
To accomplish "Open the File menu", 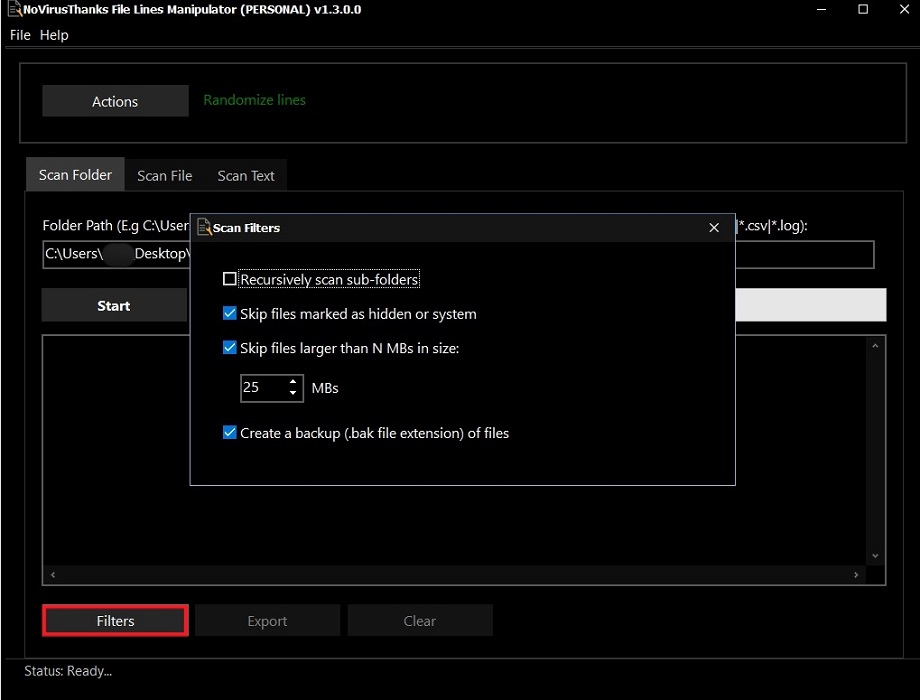I will (x=19, y=35).
